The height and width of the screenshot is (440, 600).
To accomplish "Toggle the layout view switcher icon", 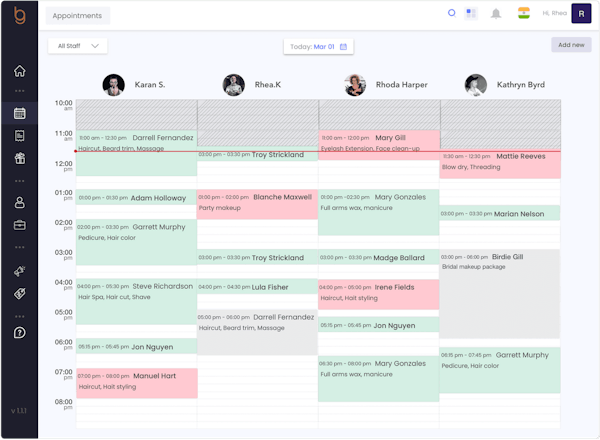I will click(471, 13).
